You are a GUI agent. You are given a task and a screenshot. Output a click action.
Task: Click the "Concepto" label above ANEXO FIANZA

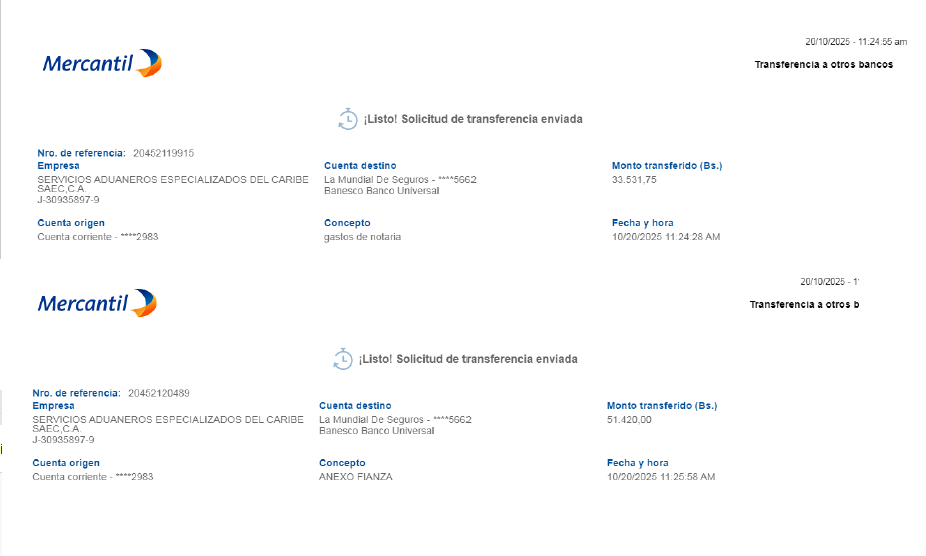click(342, 463)
